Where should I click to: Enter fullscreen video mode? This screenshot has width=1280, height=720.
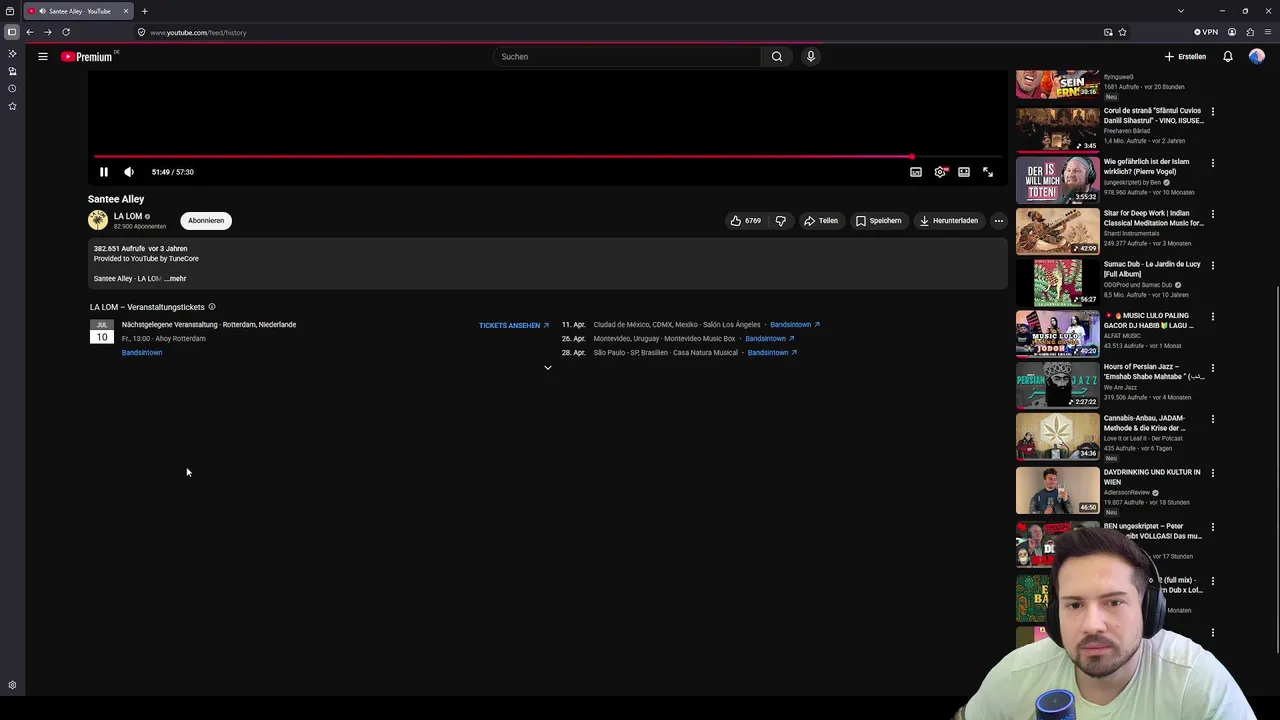click(988, 172)
